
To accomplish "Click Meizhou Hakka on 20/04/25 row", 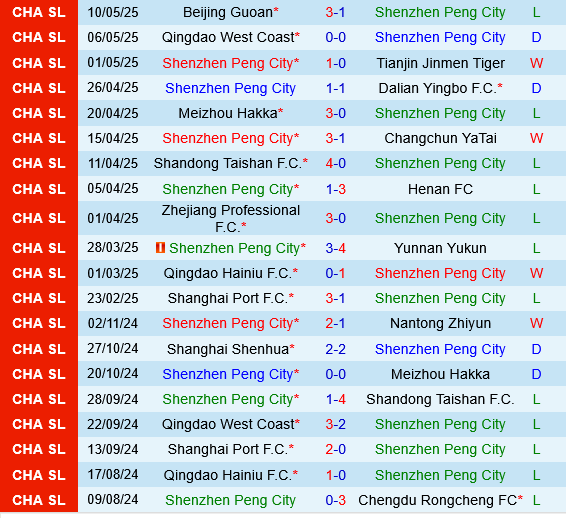I will (x=228, y=114).
